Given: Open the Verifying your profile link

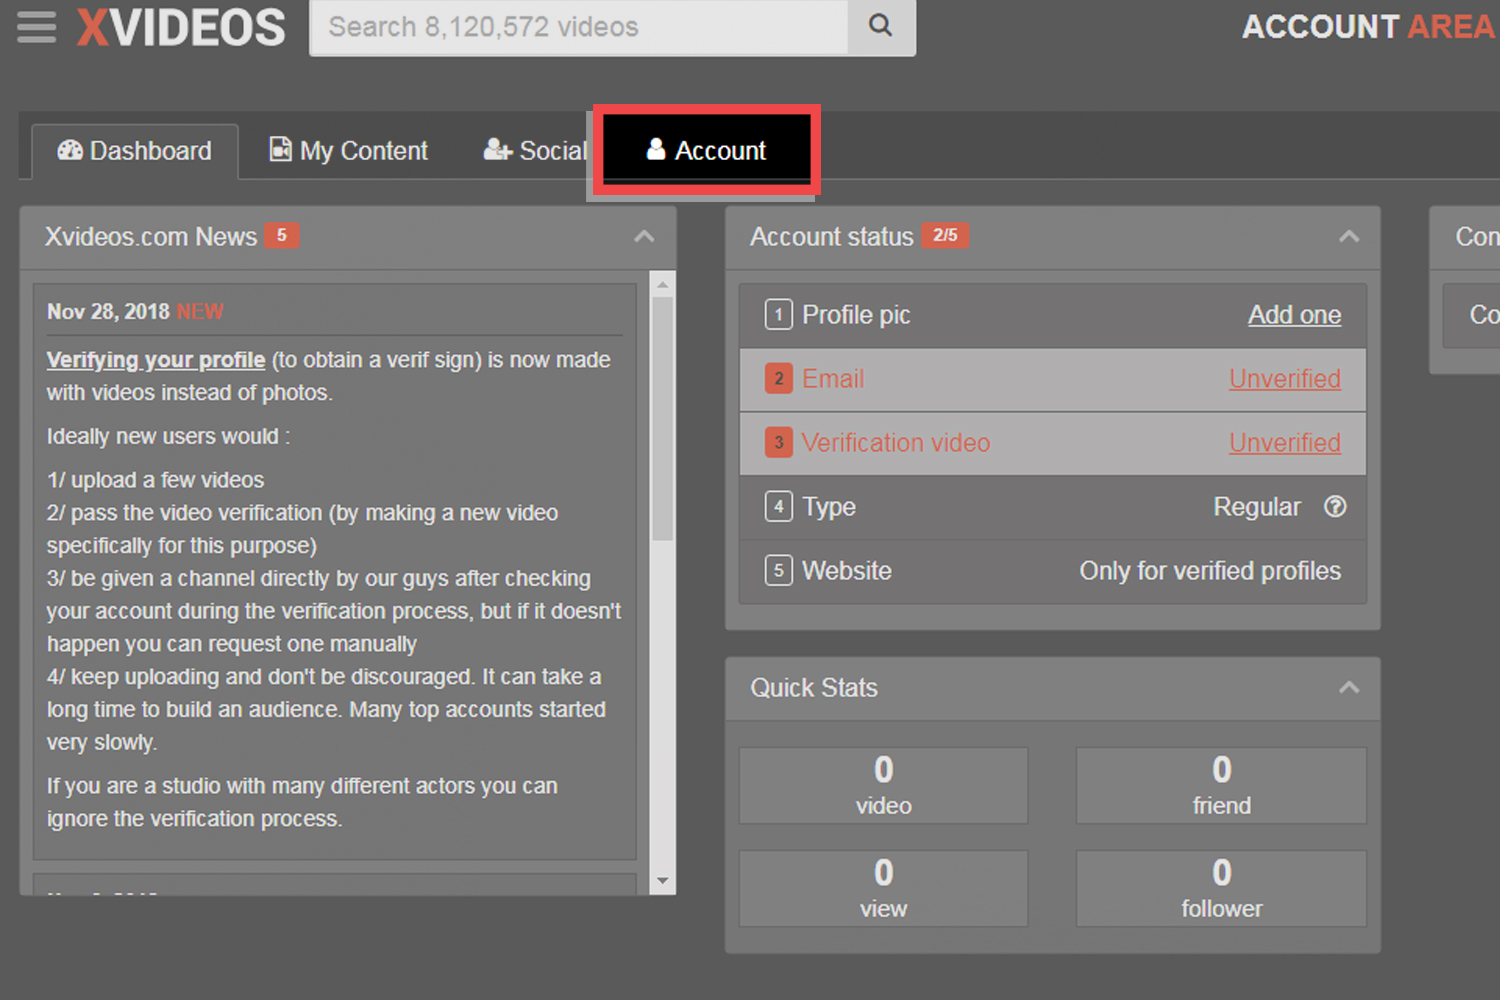Looking at the screenshot, I should pos(156,360).
